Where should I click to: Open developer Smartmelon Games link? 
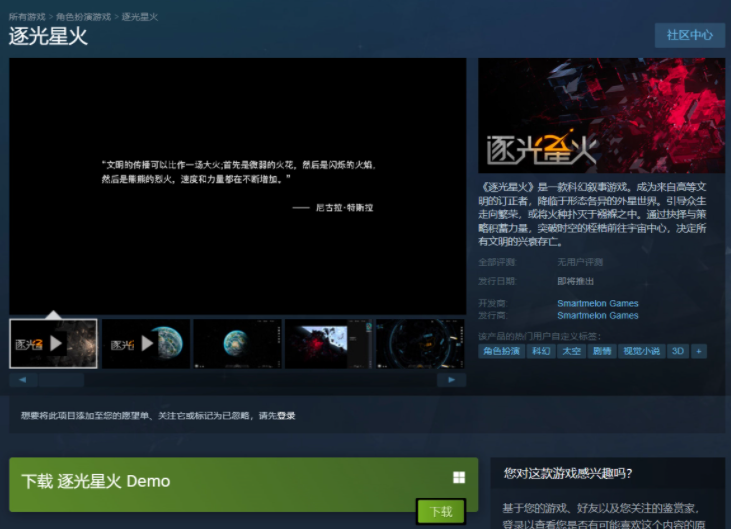click(598, 303)
